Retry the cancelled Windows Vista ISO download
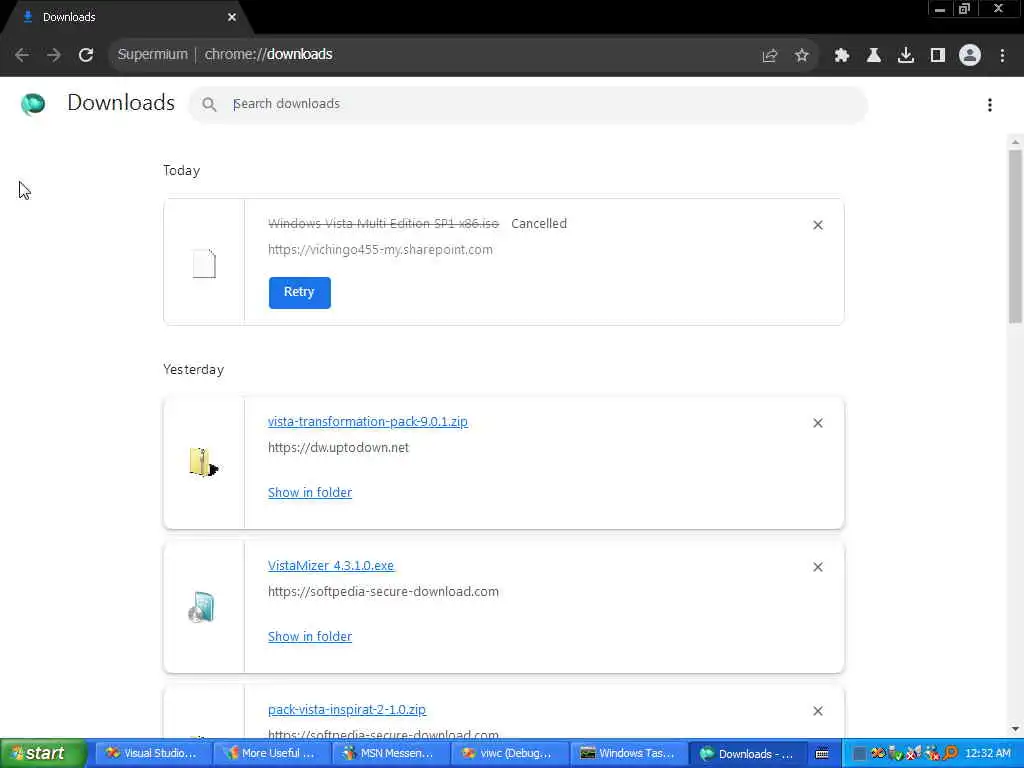This screenshot has height=768, width=1024. [x=300, y=293]
